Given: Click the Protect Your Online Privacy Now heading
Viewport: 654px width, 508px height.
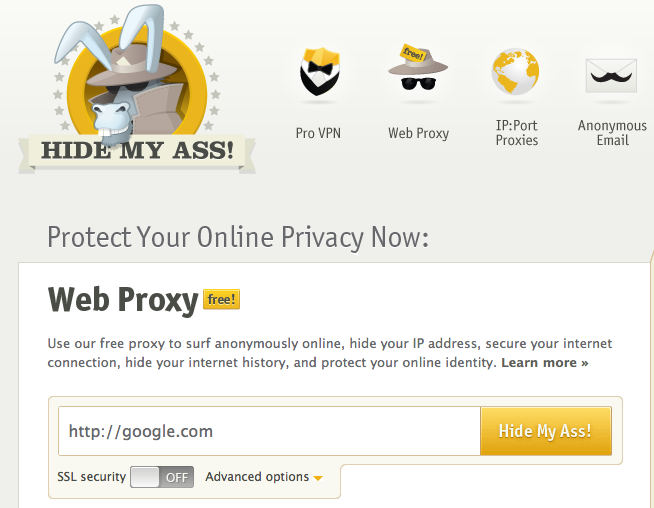Looking at the screenshot, I should pos(238,237).
